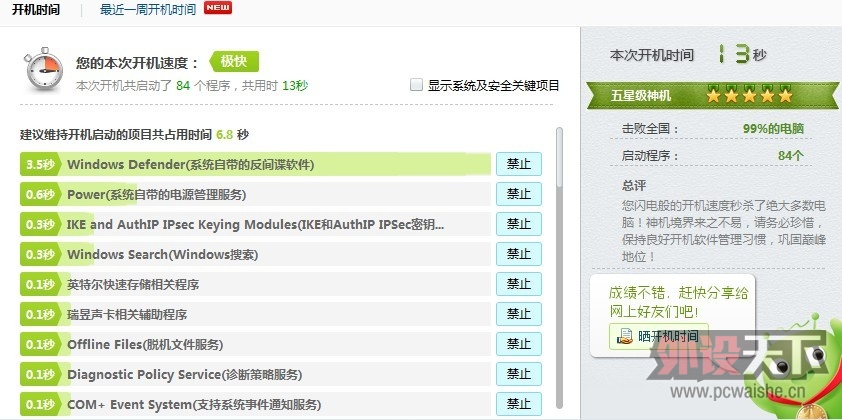Click the 建议维持开机启动的项目 heading
The image size is (842, 420).
coord(134,134)
